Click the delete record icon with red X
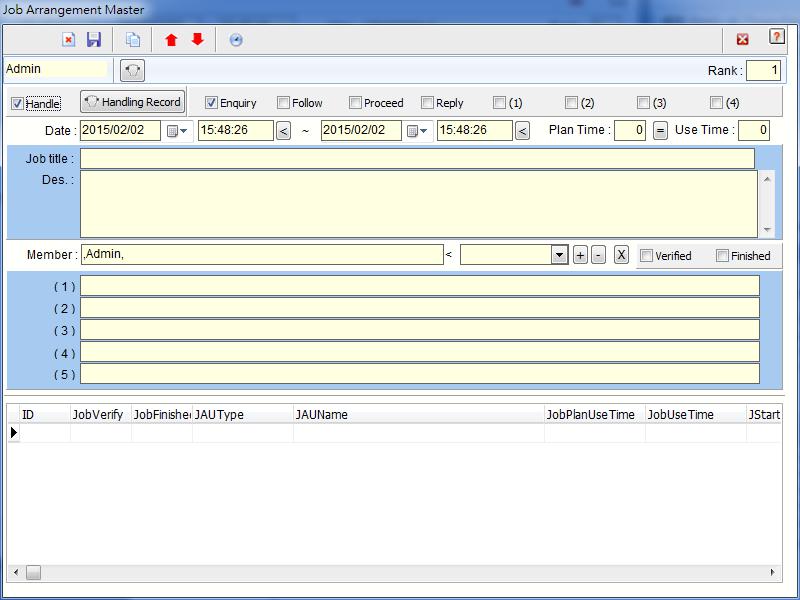 [x=68, y=40]
